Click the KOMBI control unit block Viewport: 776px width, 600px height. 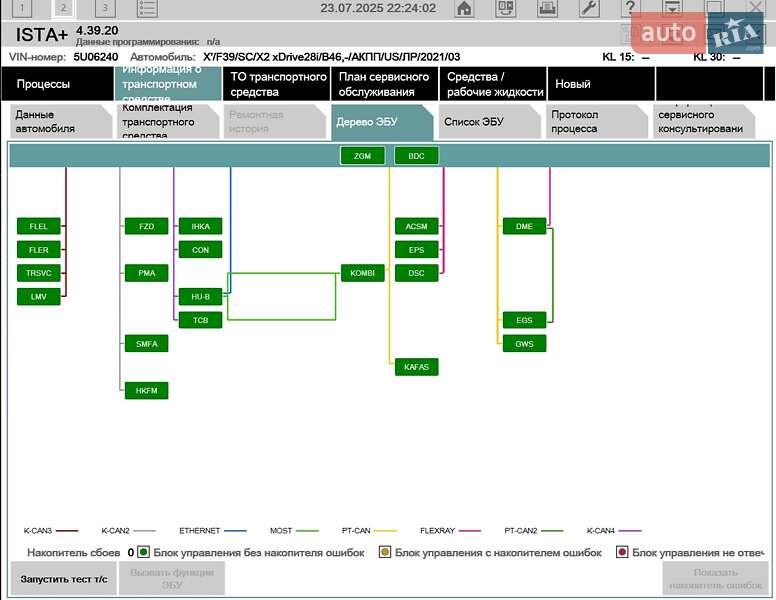click(x=362, y=273)
